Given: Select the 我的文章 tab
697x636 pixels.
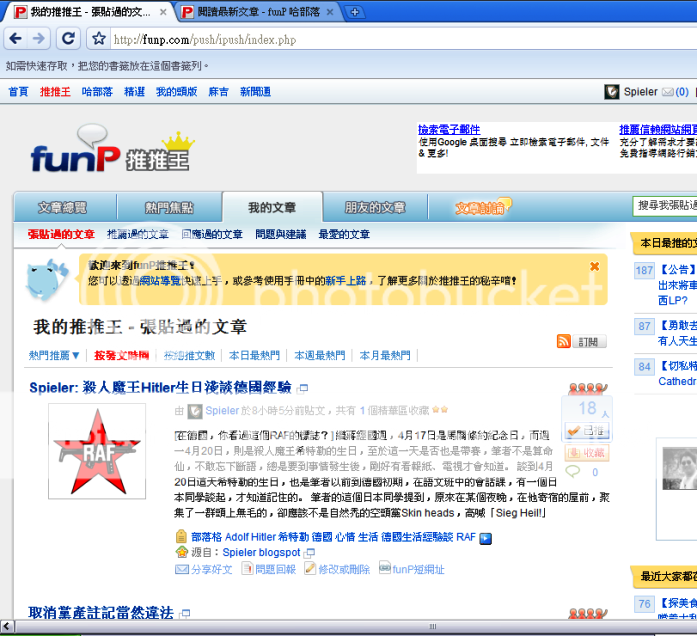Looking at the screenshot, I should point(272,207).
